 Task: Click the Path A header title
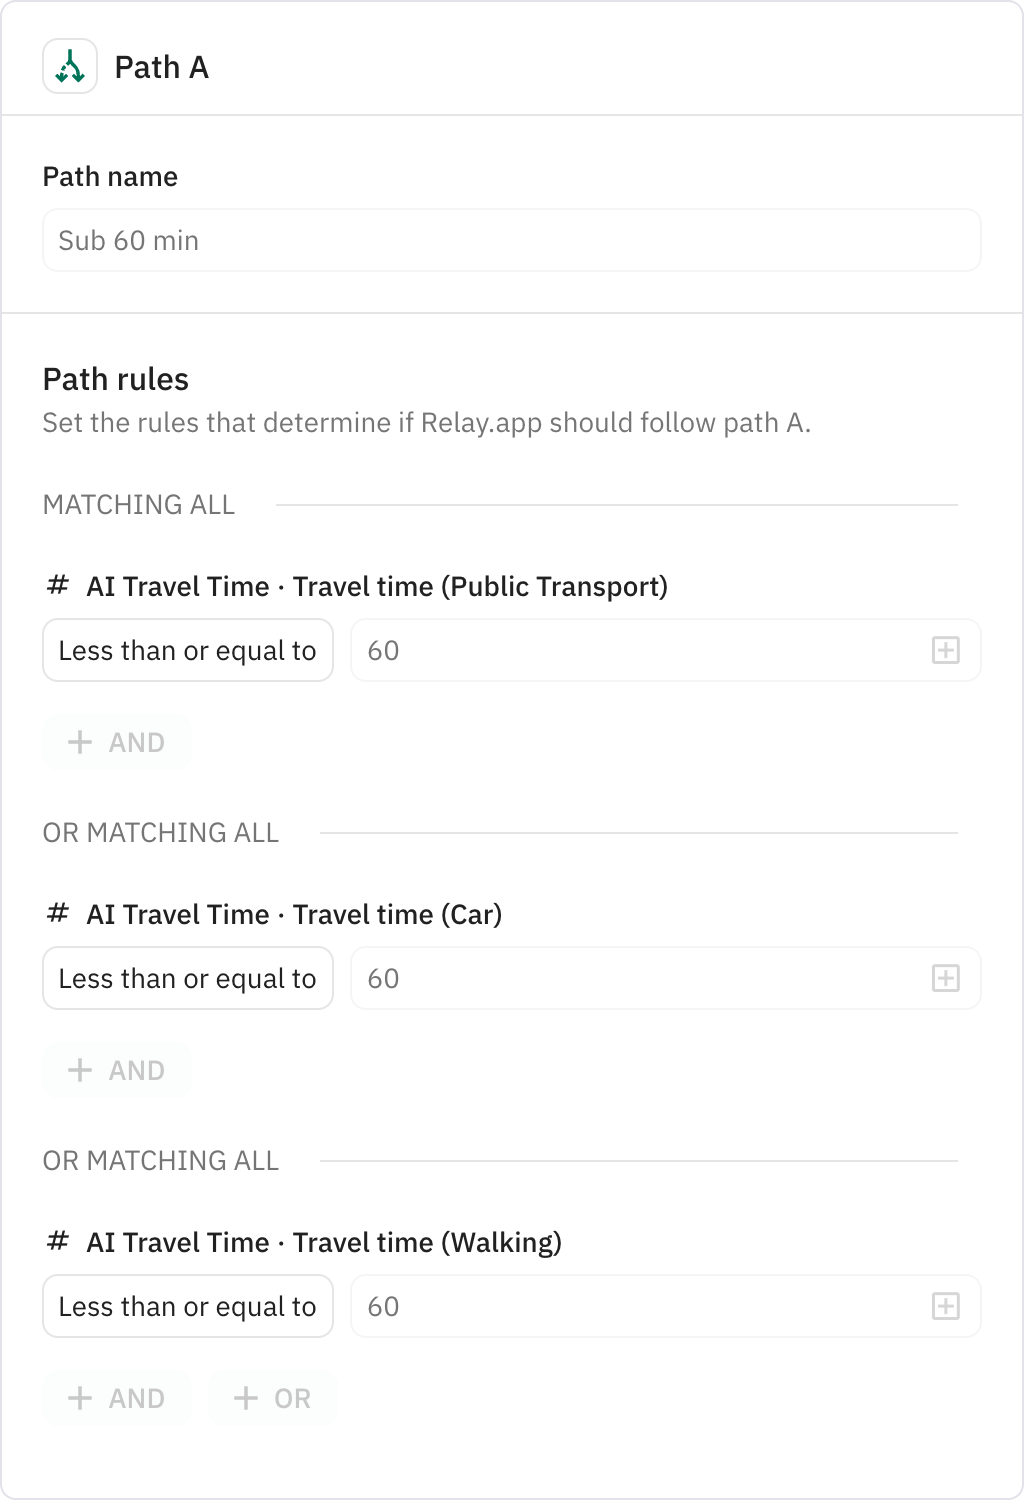(161, 68)
